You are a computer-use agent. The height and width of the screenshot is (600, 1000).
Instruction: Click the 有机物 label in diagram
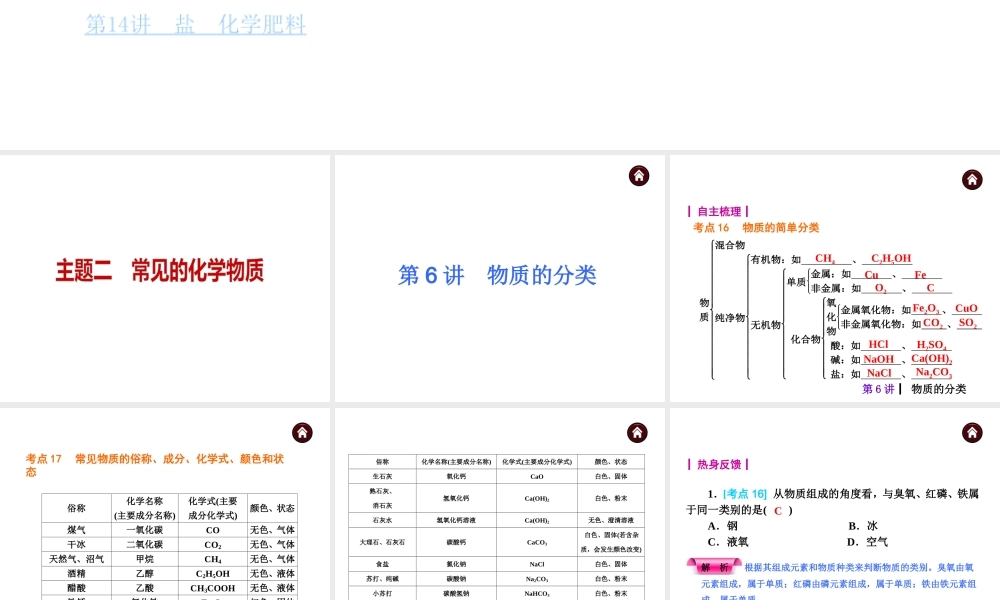pos(765,259)
